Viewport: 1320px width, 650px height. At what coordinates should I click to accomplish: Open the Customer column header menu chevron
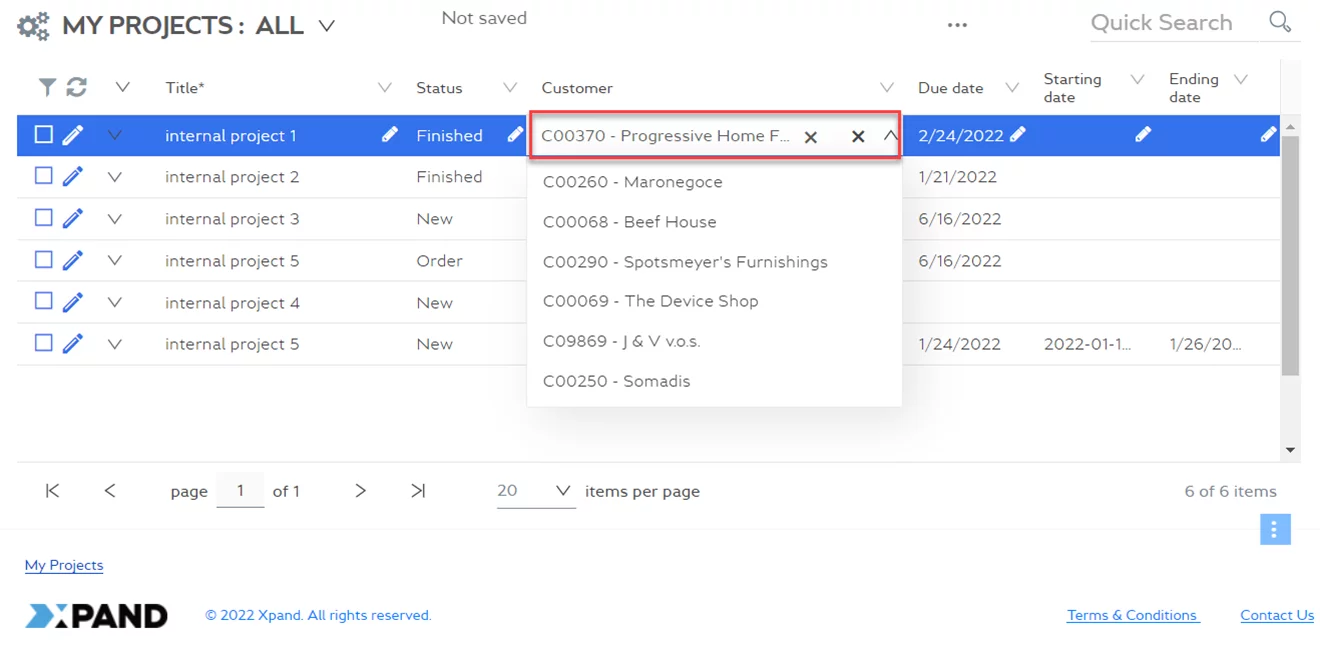pos(886,88)
